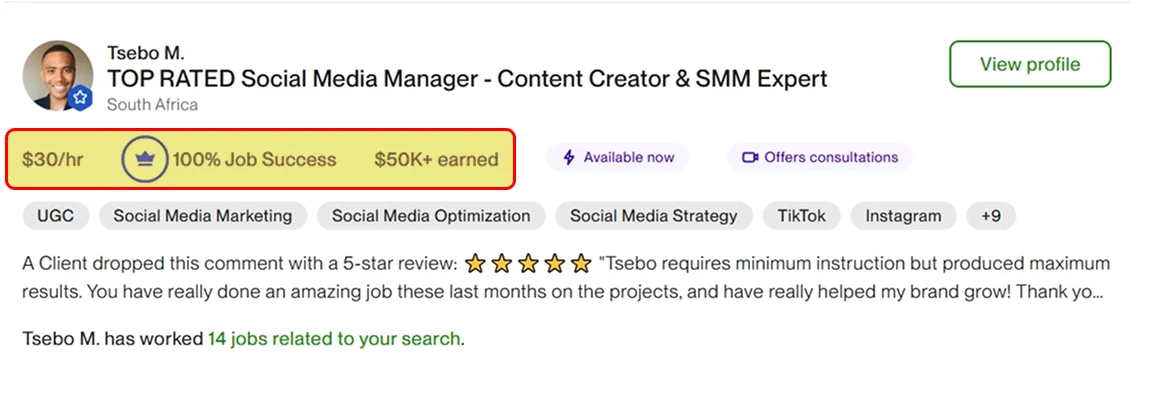The height and width of the screenshot is (407, 1170).
Task: Click the first gold star in the review
Action: pyautogui.click(x=476, y=264)
